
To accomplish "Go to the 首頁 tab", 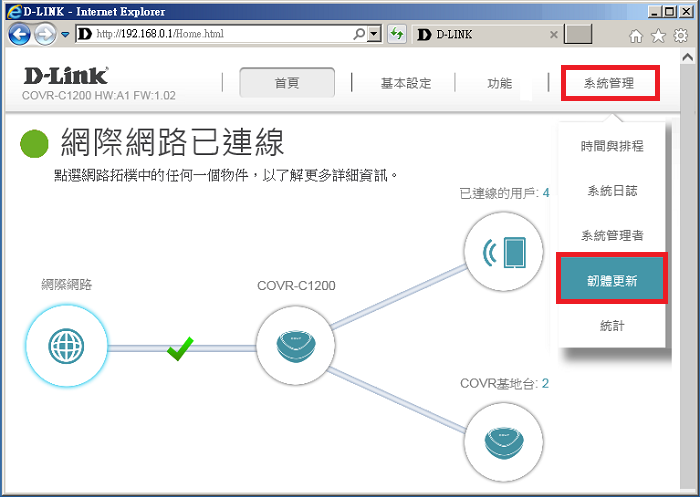I will [x=287, y=83].
